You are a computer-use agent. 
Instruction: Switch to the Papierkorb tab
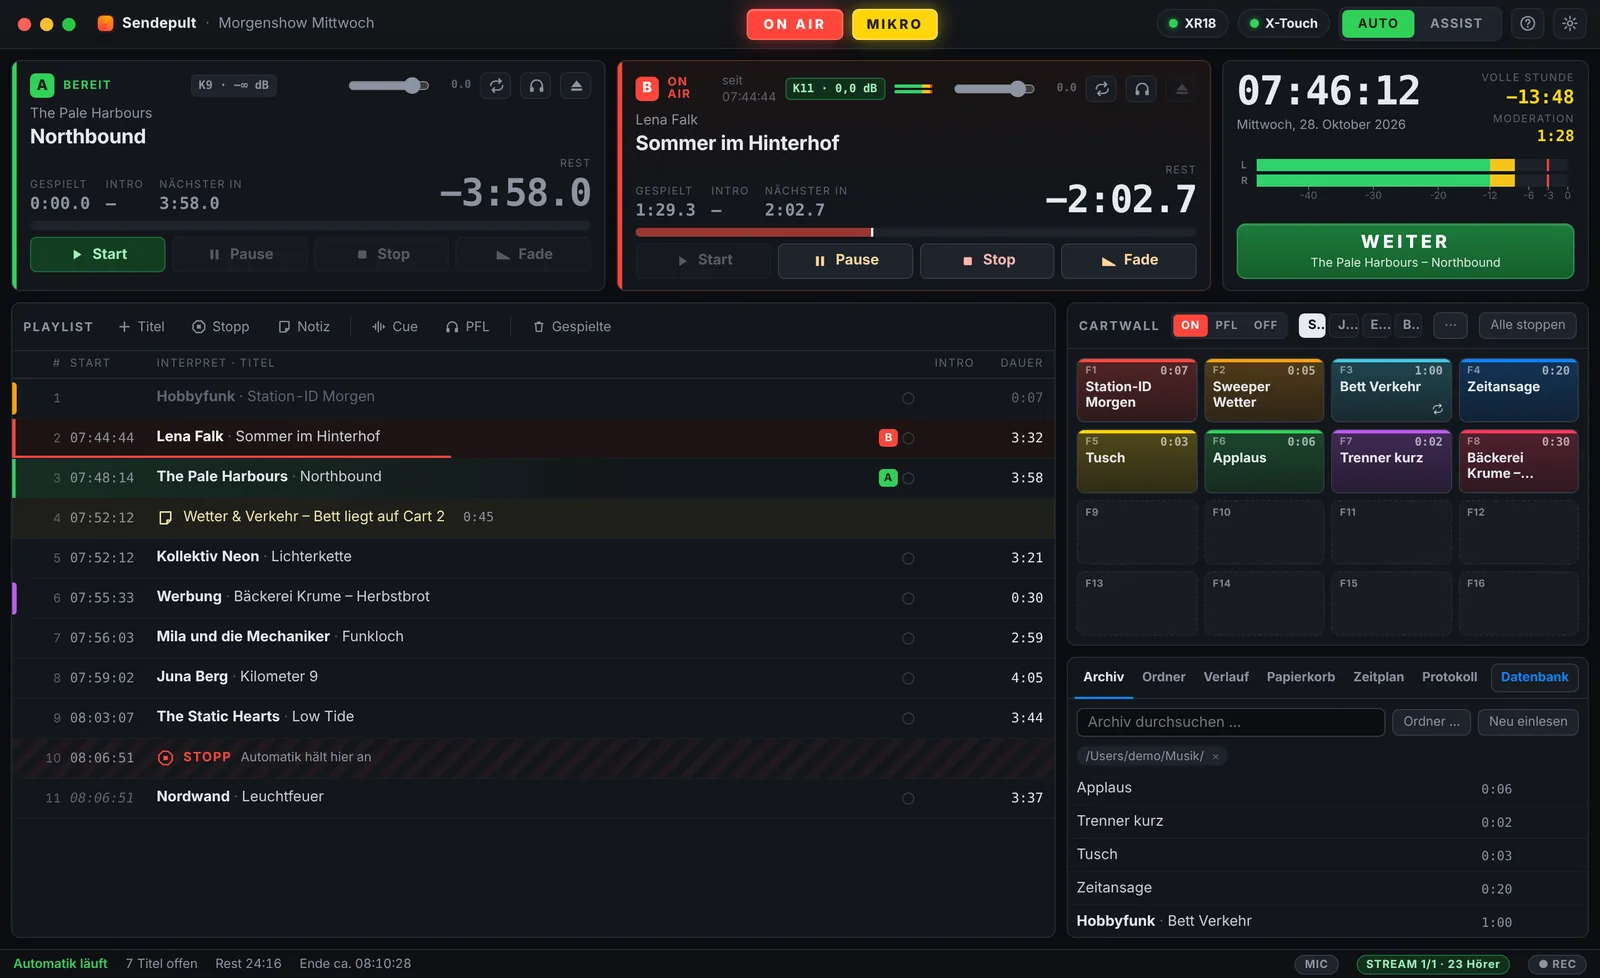[x=1301, y=677]
